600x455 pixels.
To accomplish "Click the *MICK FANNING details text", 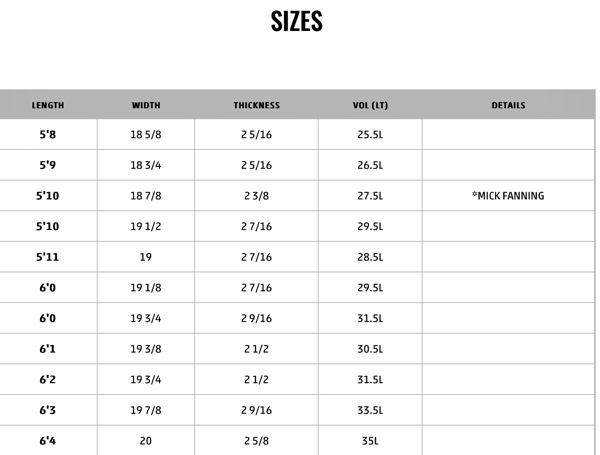I will (x=508, y=196).
